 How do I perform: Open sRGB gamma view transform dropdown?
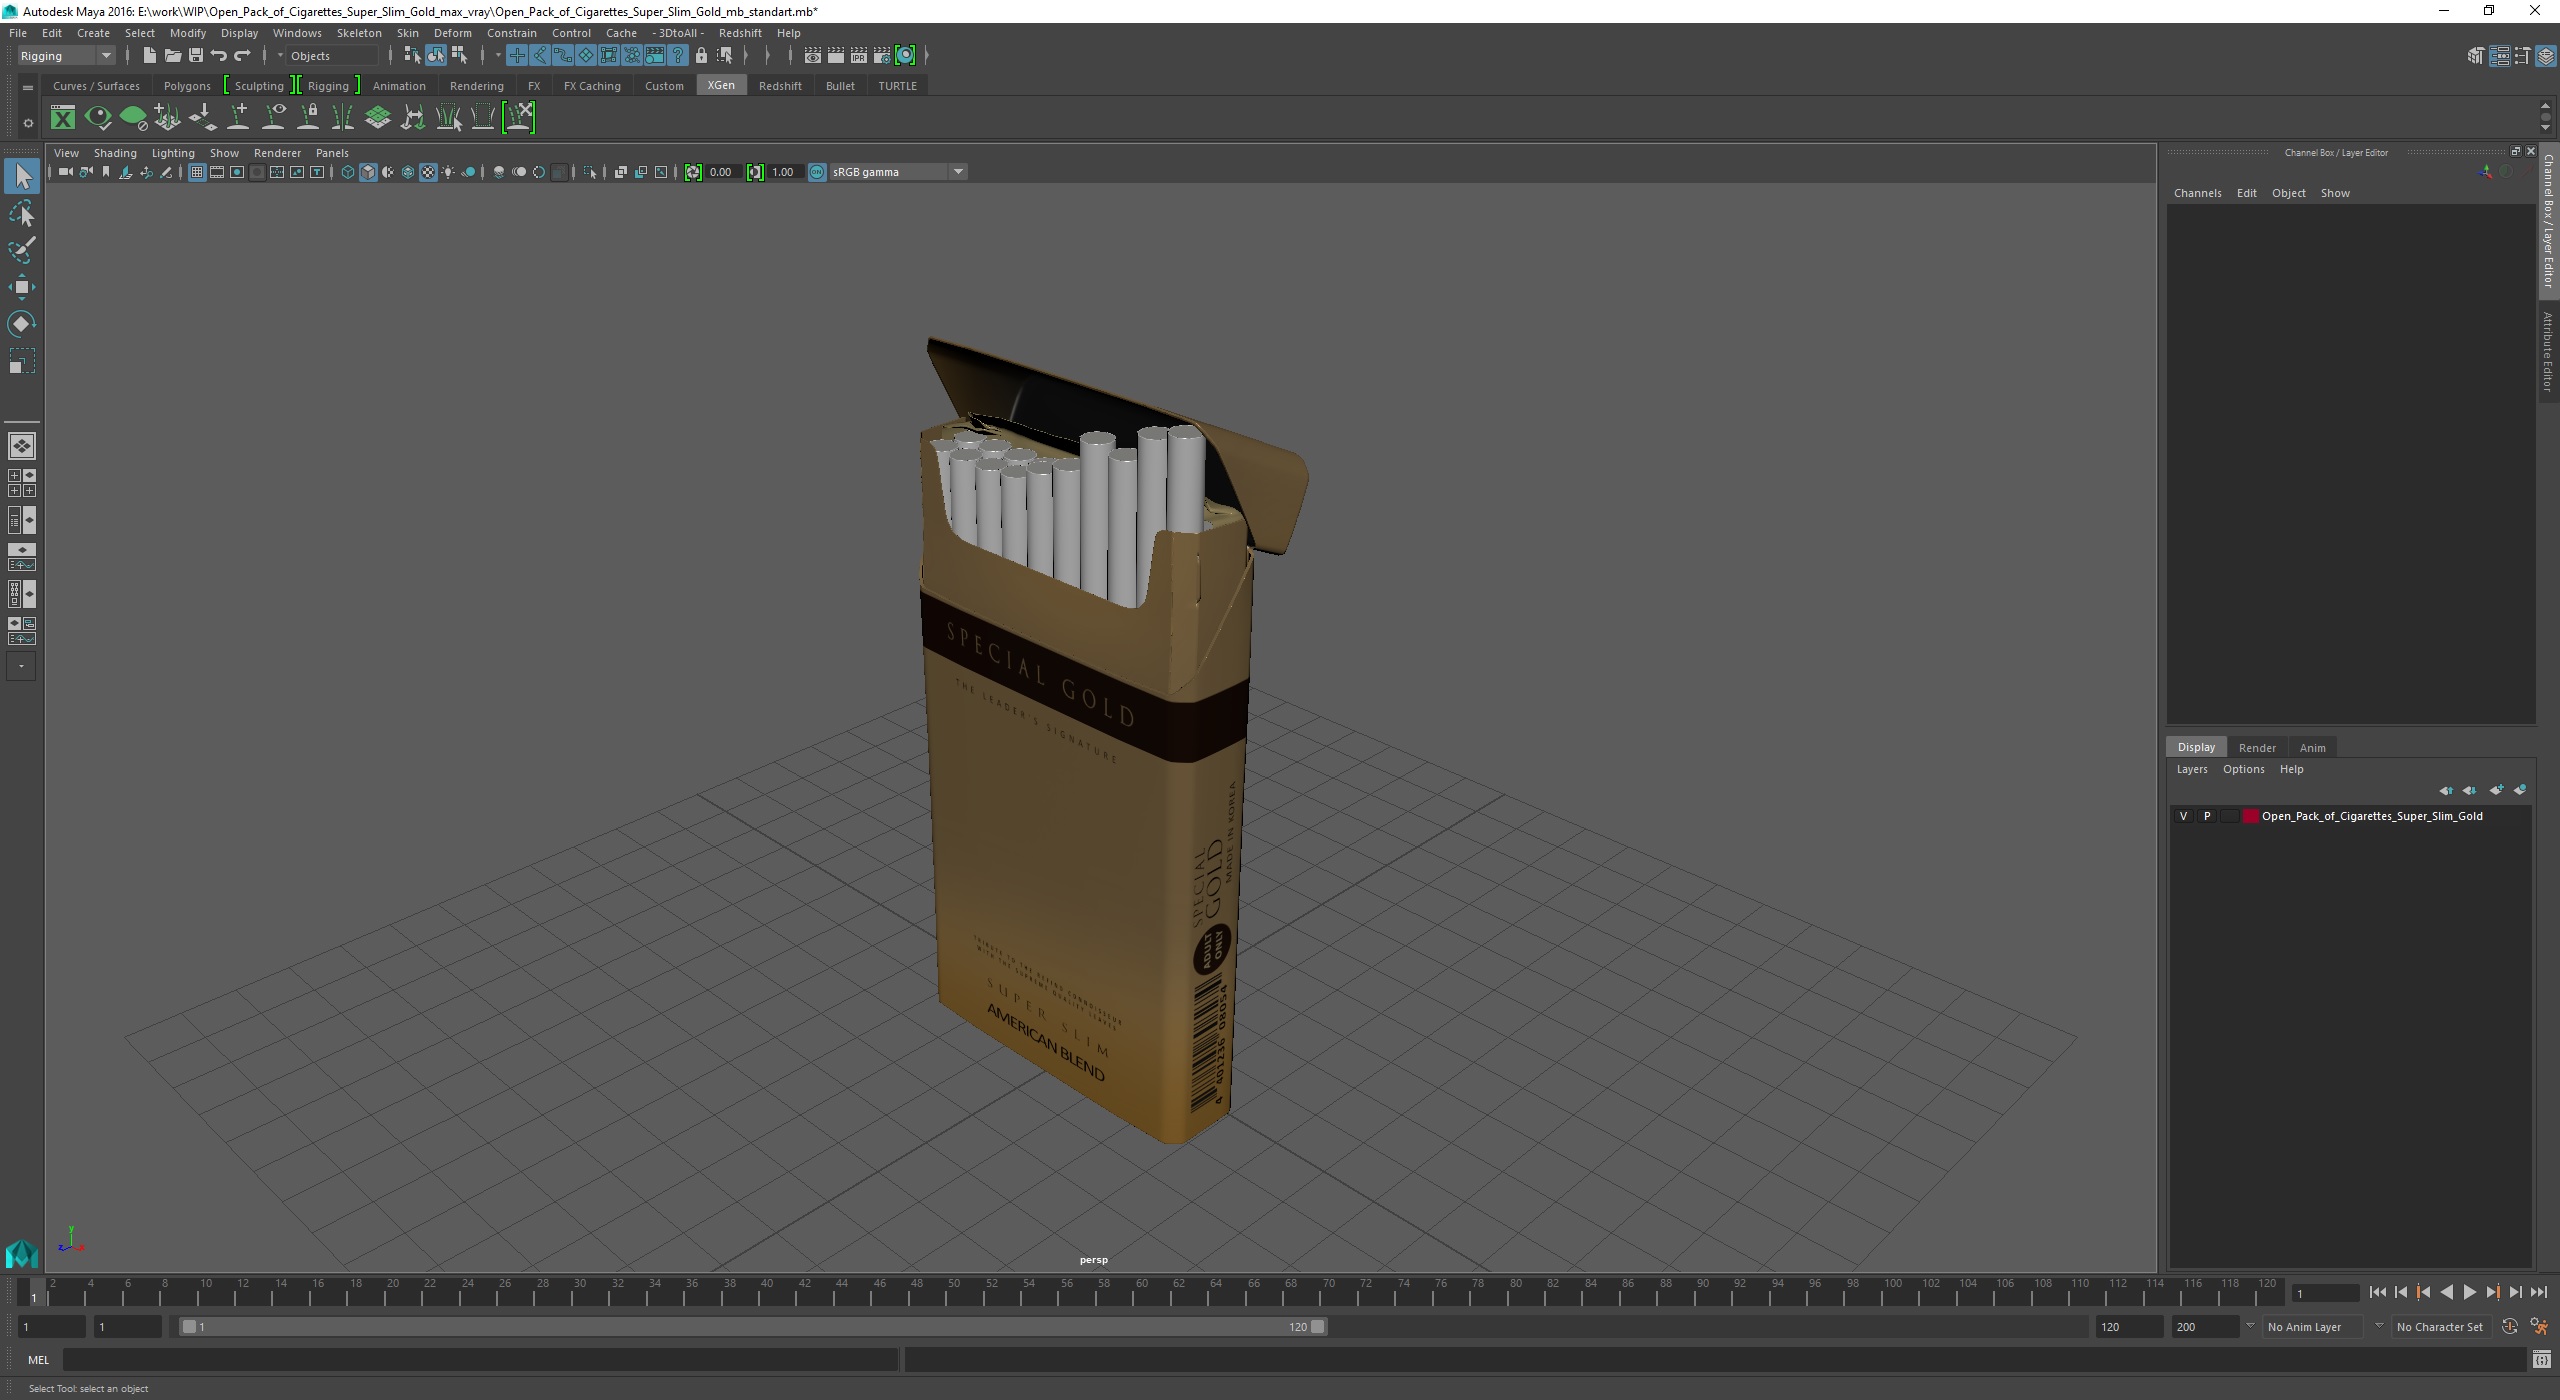tap(897, 172)
